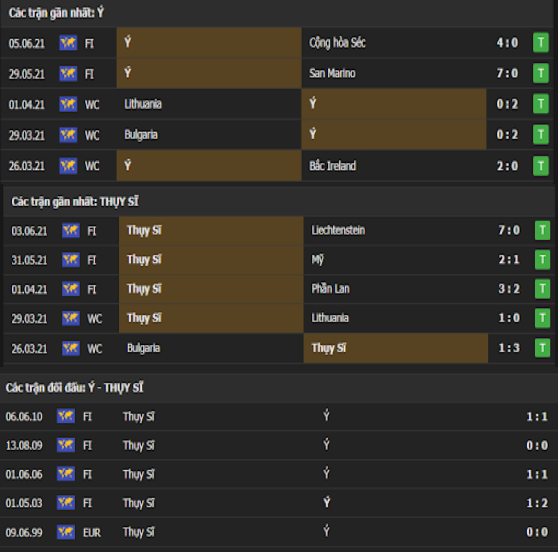This screenshot has height=552, width=558.
Task: Click the green T badge for Thụy Sĩ vs Mỹ
Action: [542, 259]
